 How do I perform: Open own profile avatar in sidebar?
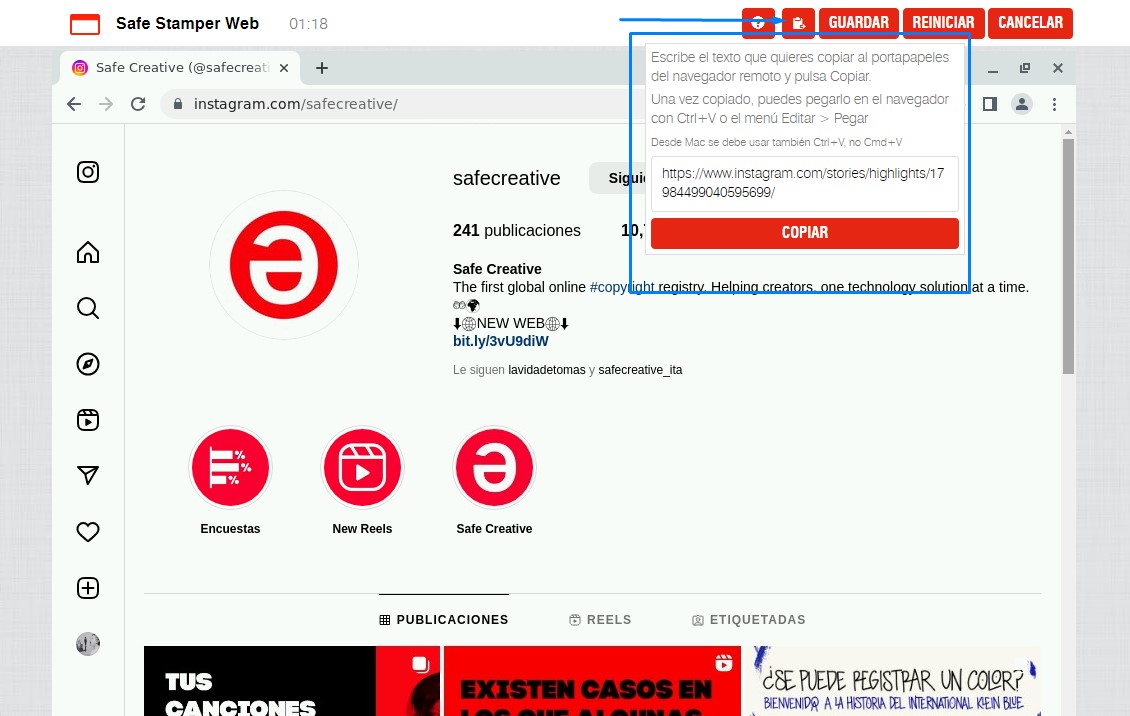[x=88, y=644]
